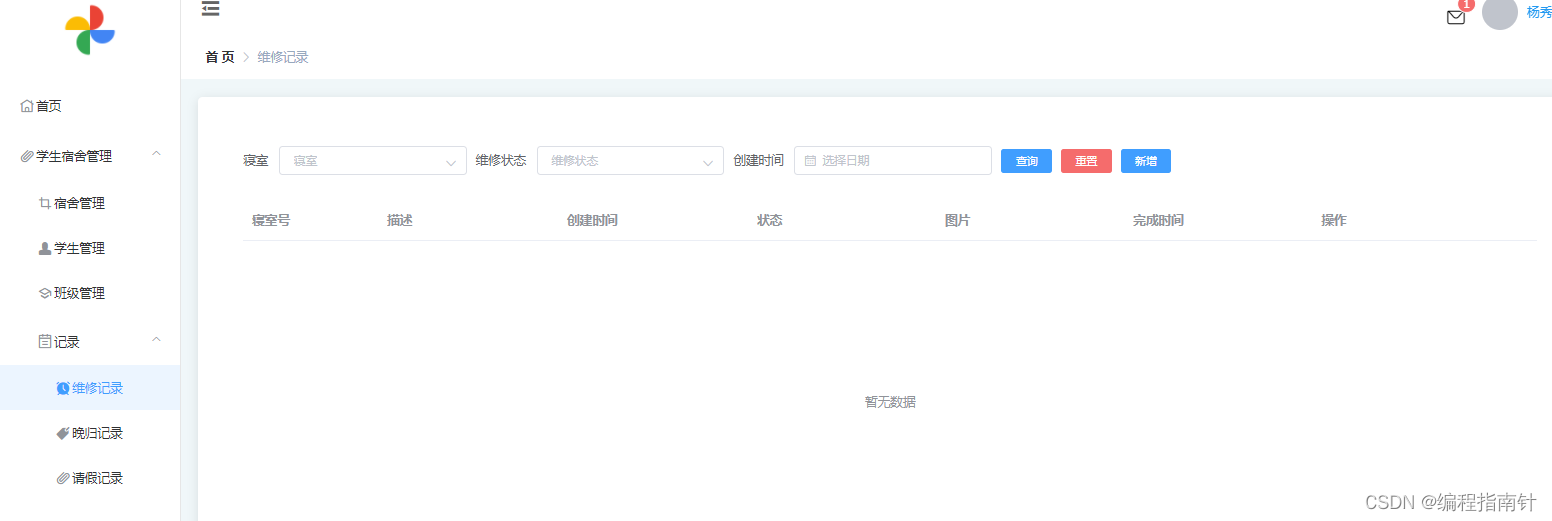Click the 维修状态 filter label

click(501, 160)
